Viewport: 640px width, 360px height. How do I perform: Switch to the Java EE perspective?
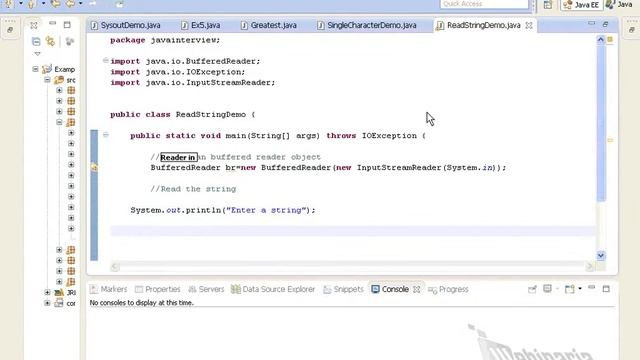coord(581,5)
